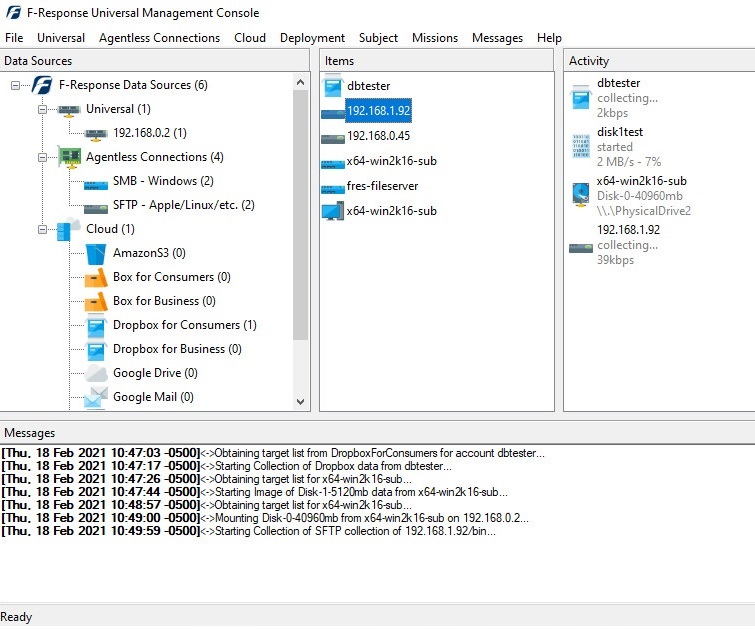
Task: Click the Cloud category icon
Action: tap(68, 229)
